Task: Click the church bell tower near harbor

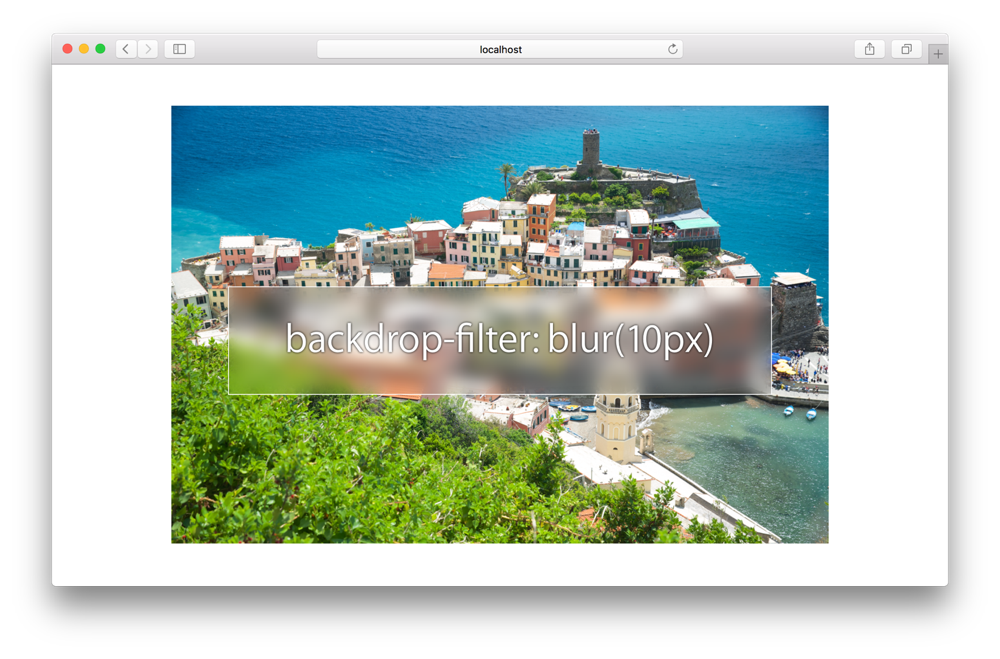Action: pyautogui.click(x=617, y=427)
